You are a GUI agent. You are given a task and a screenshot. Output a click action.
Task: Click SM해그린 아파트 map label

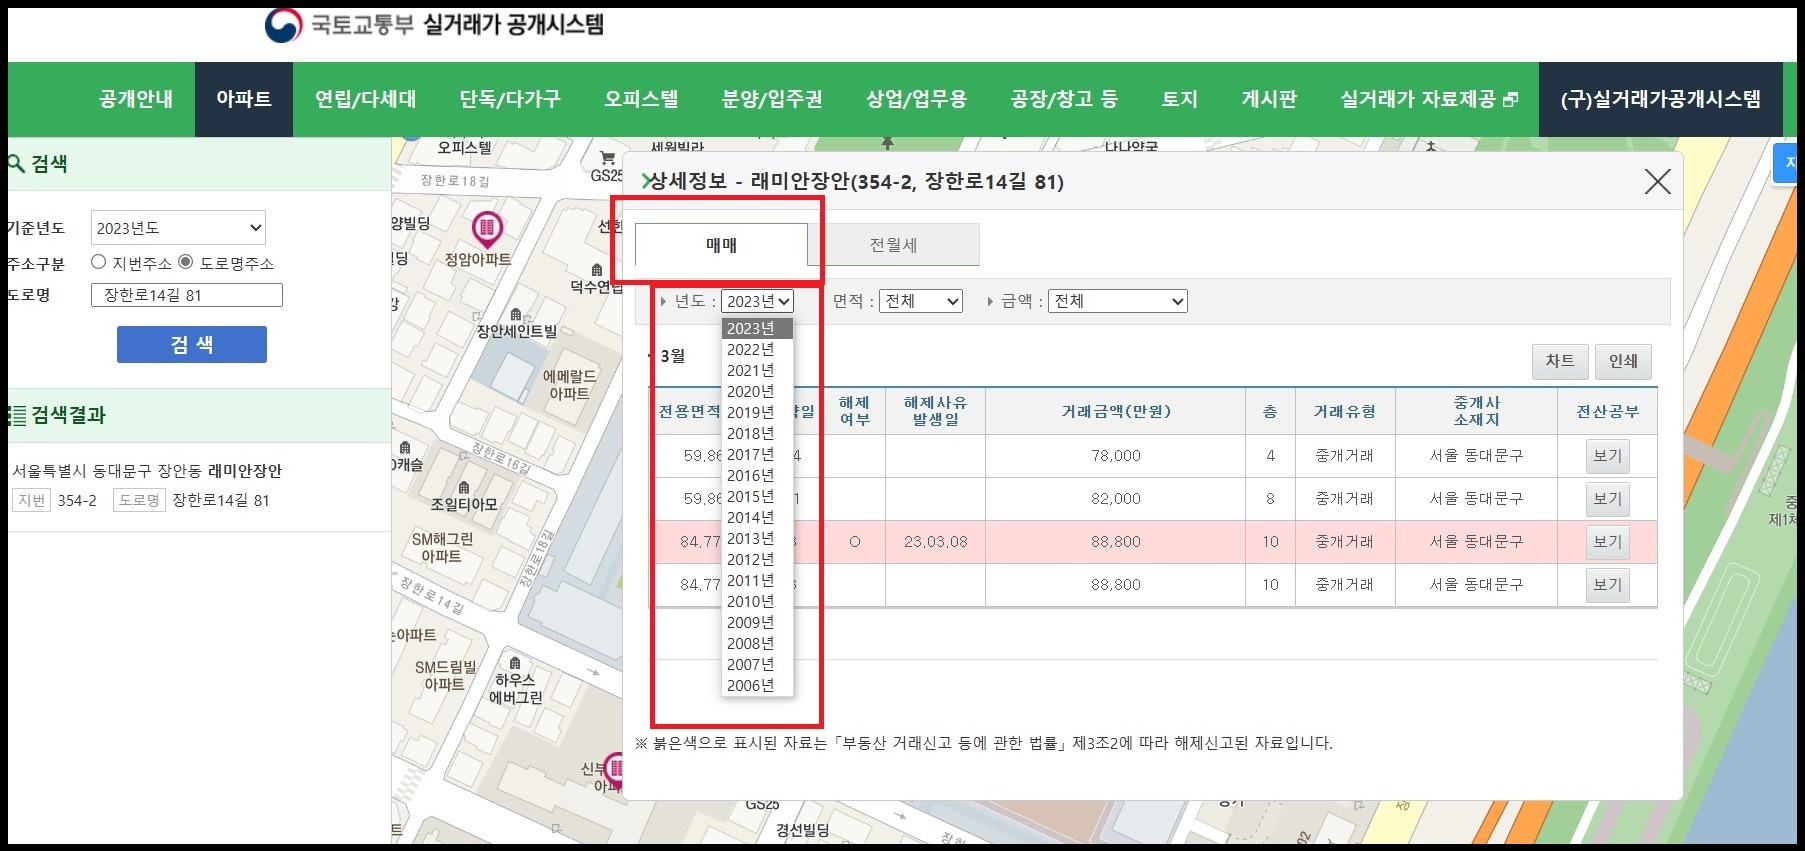(x=442, y=548)
